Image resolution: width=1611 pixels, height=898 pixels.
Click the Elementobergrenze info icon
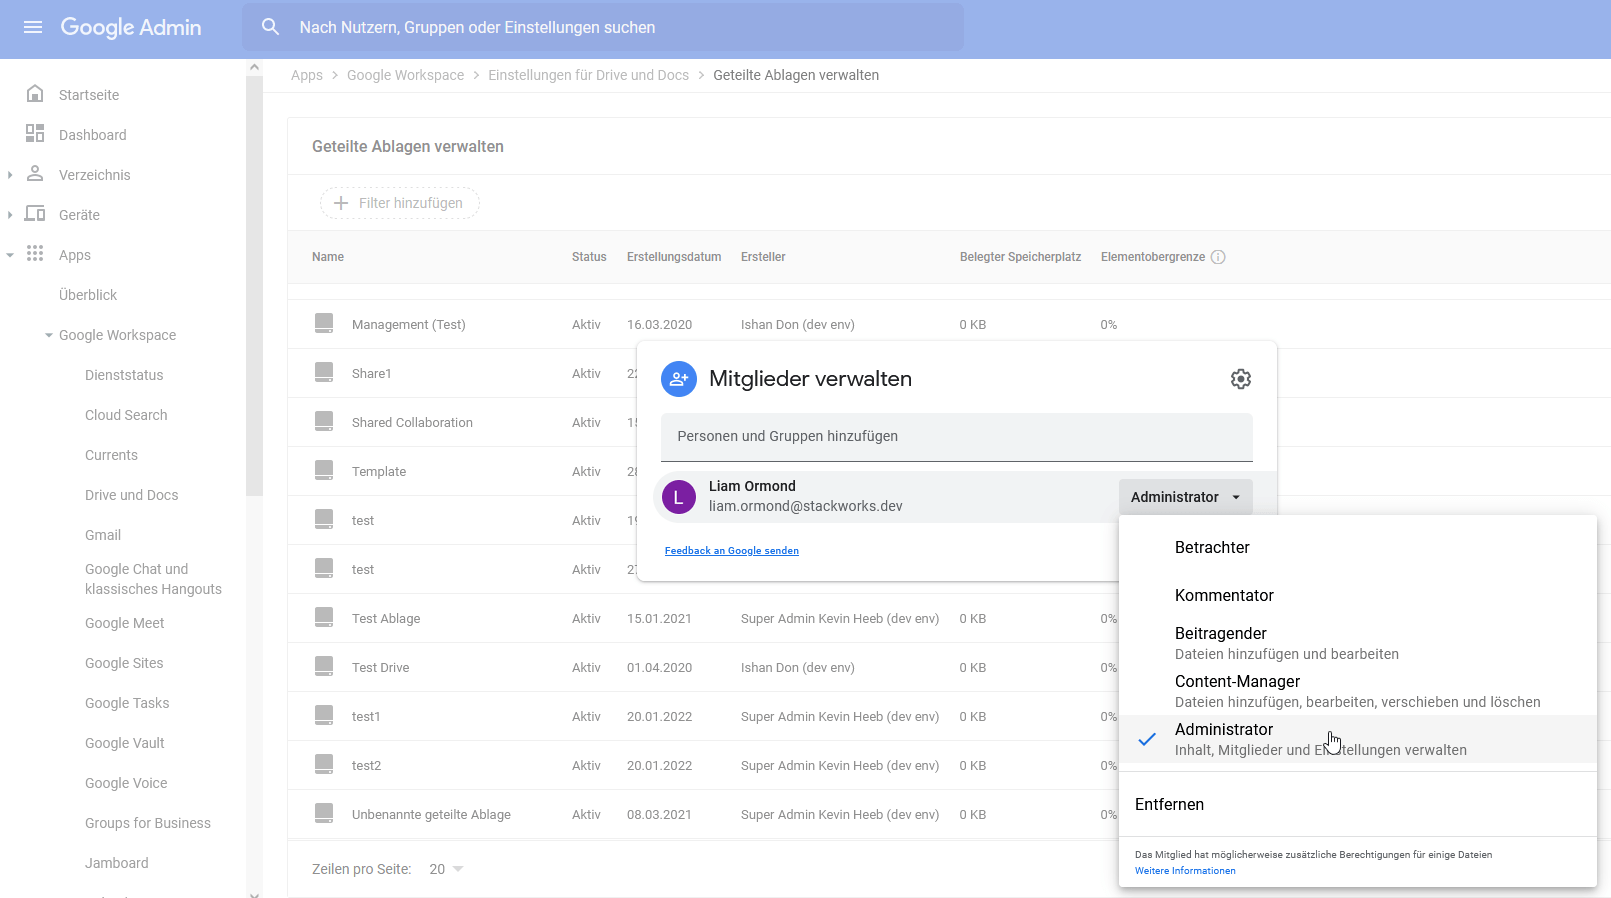(x=1218, y=257)
